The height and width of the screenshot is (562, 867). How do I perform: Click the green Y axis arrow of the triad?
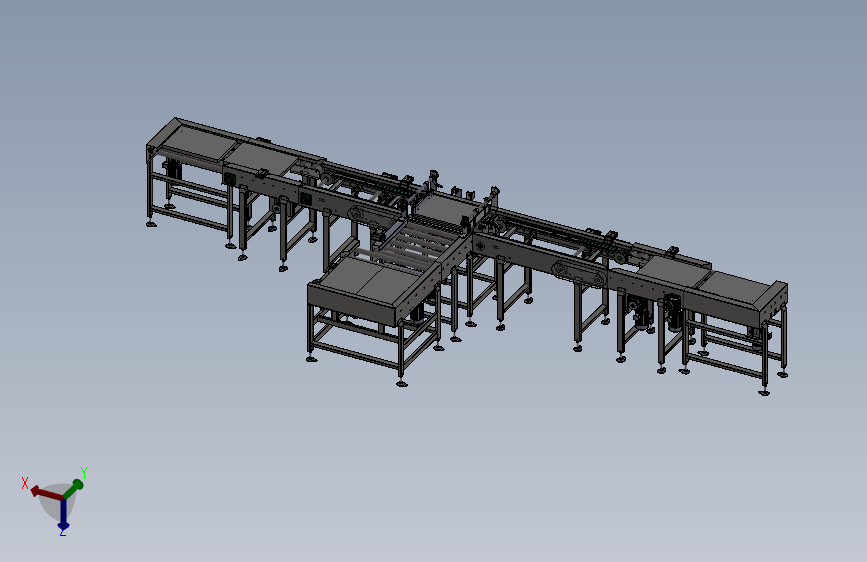point(73,489)
